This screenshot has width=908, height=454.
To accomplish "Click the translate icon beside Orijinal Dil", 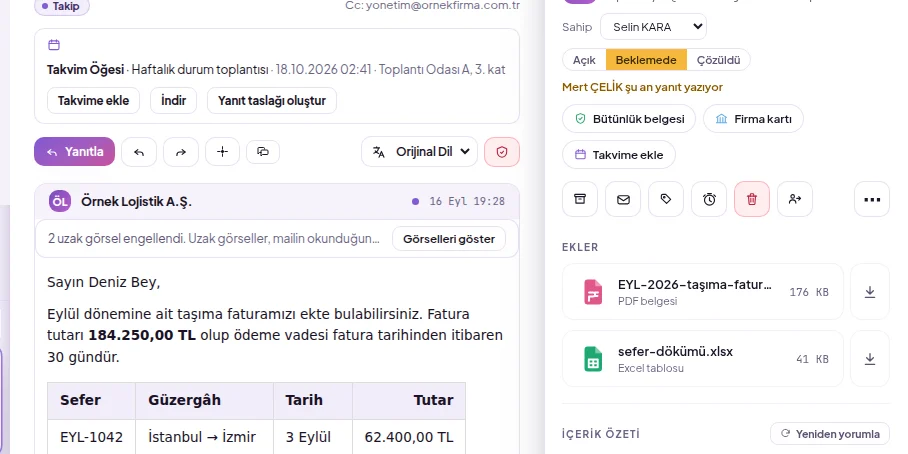I will [x=379, y=152].
